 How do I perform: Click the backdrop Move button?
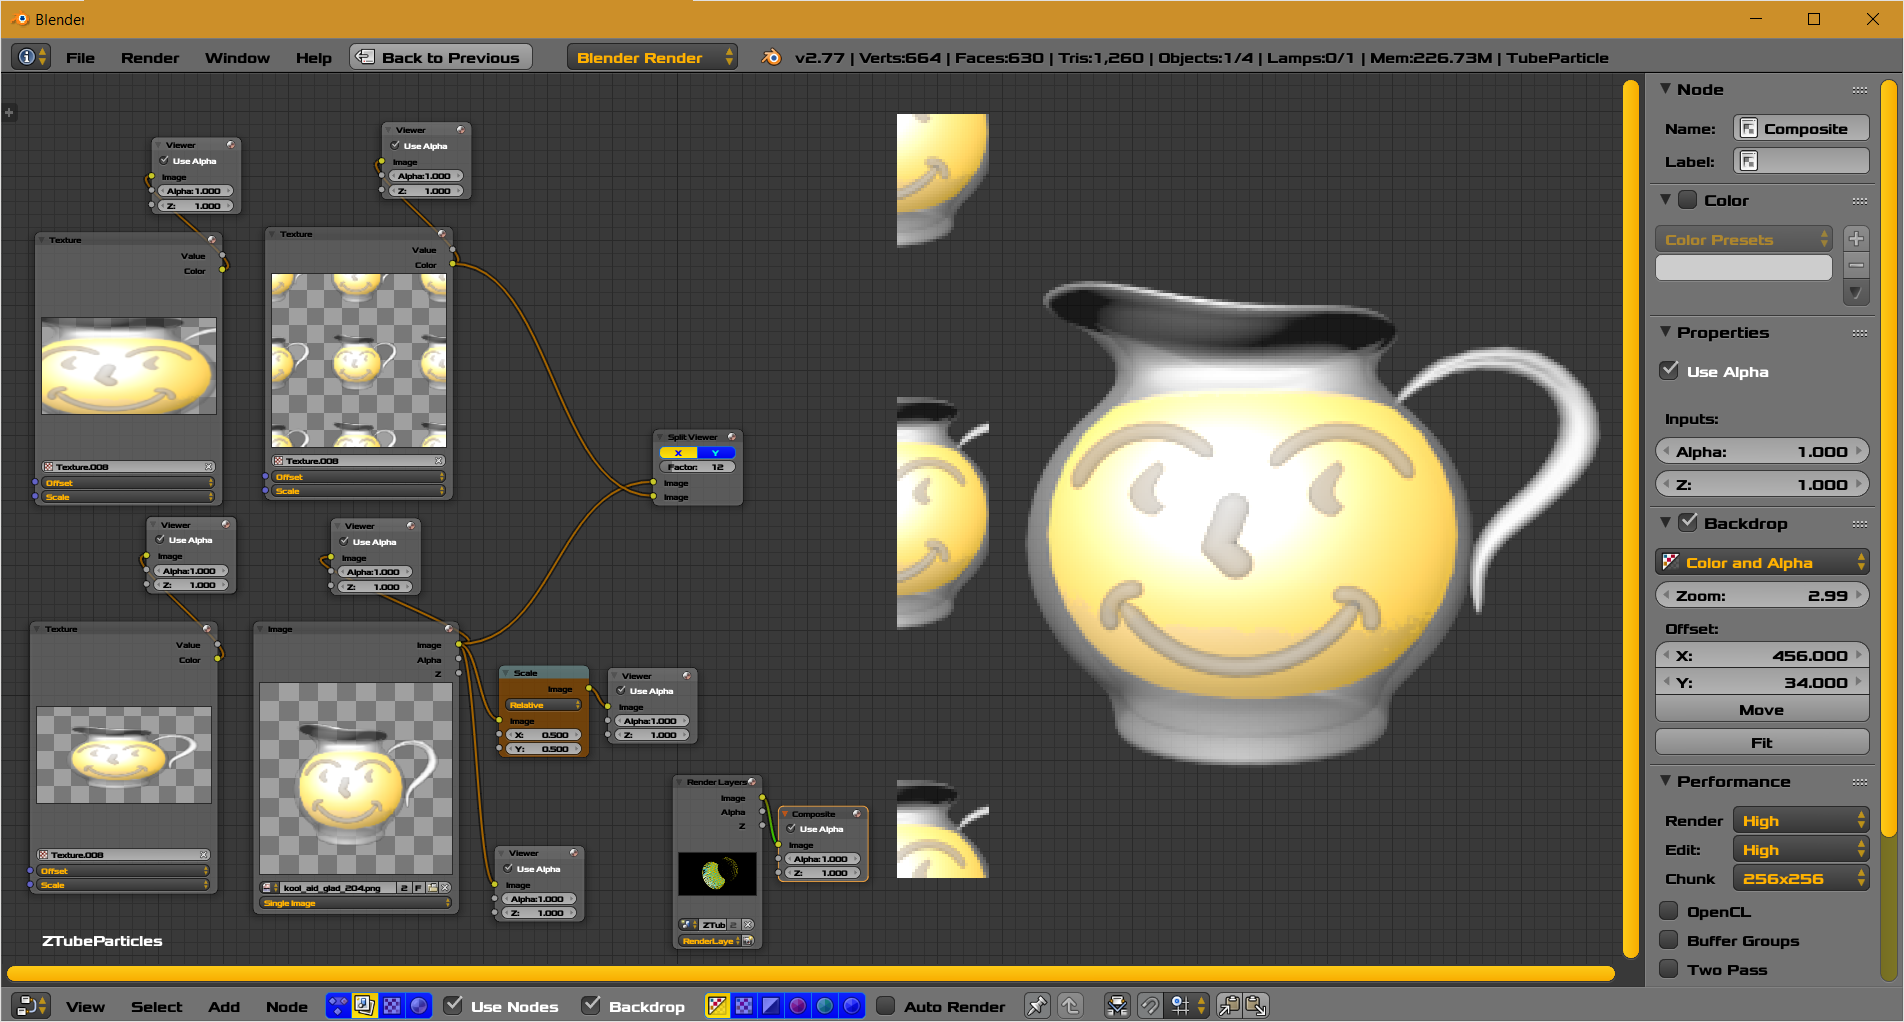pyautogui.click(x=1762, y=709)
